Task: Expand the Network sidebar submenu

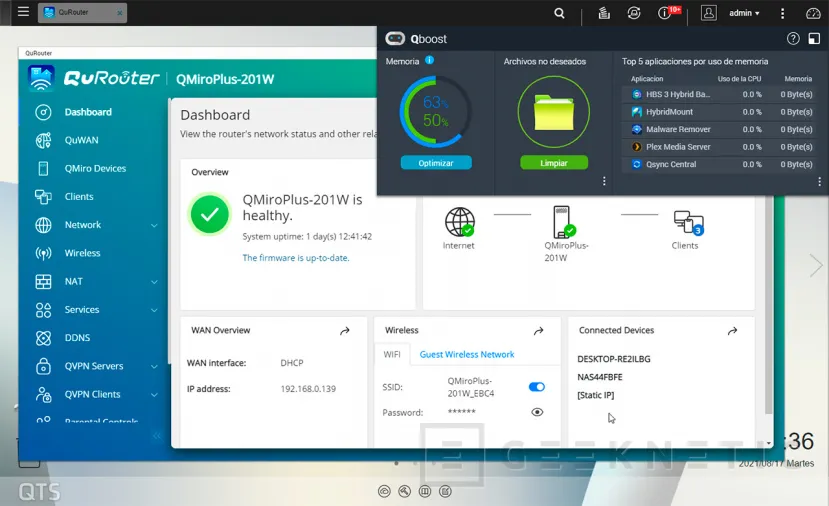Action: coord(154,225)
